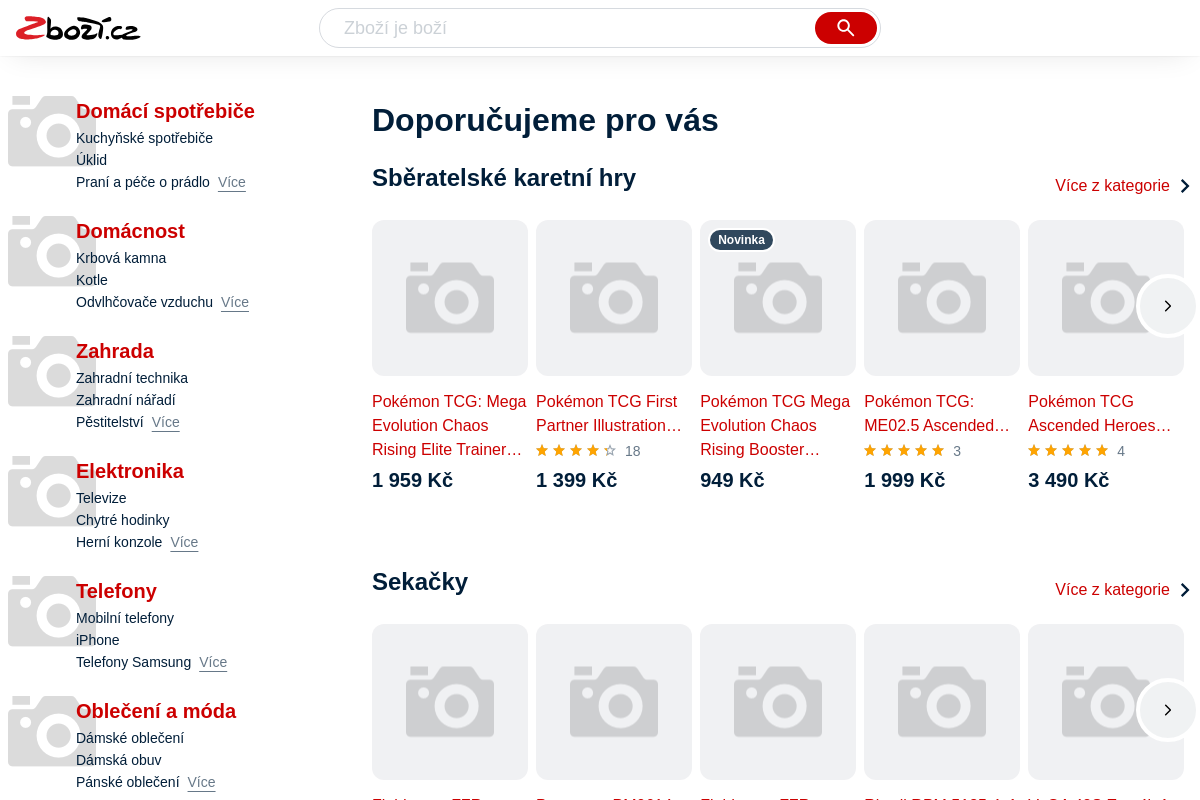Screen dimensions: 1200x800
Task: Advance the Sekačky carousel arrow
Action: (1167, 710)
